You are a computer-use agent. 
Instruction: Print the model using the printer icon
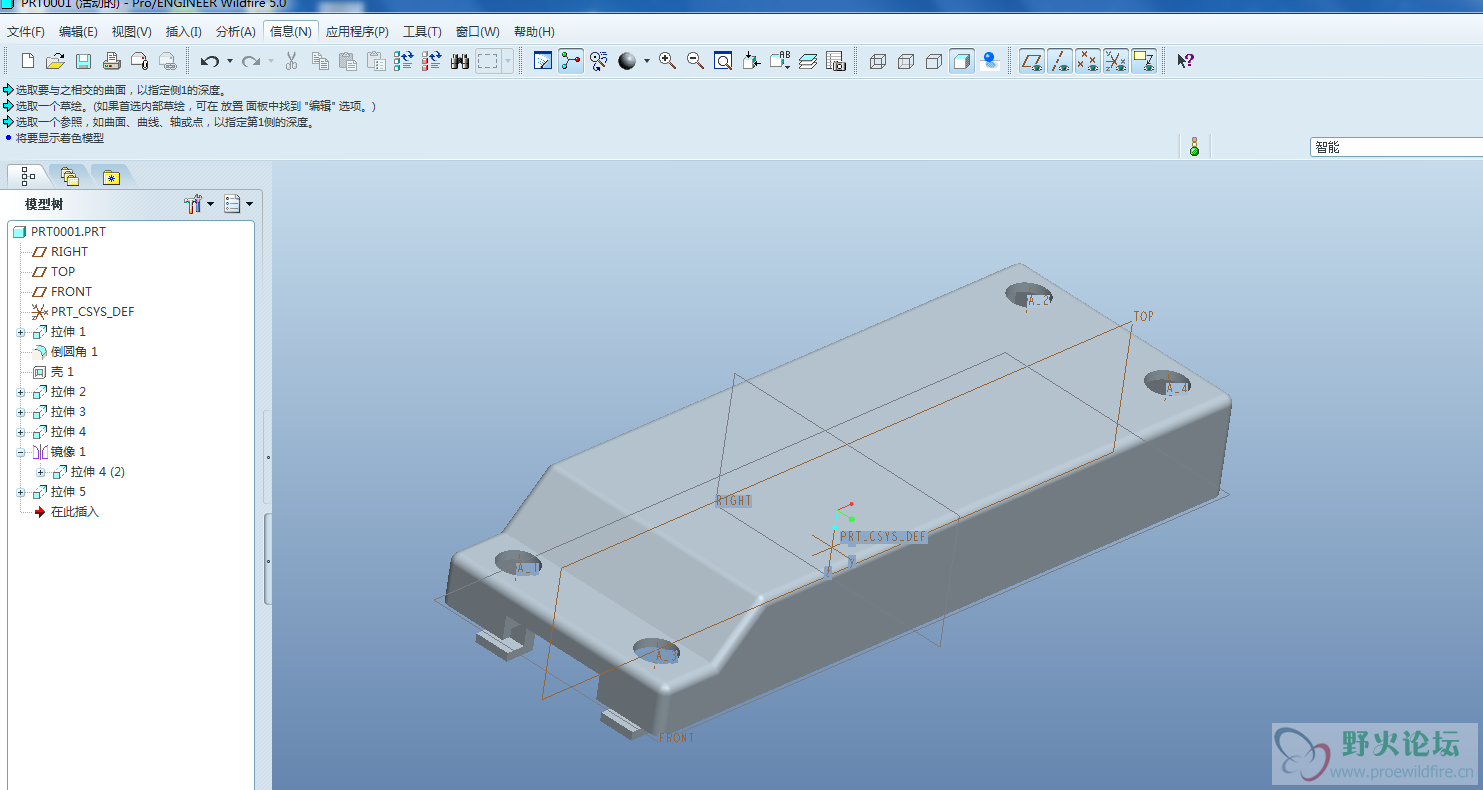(x=112, y=61)
